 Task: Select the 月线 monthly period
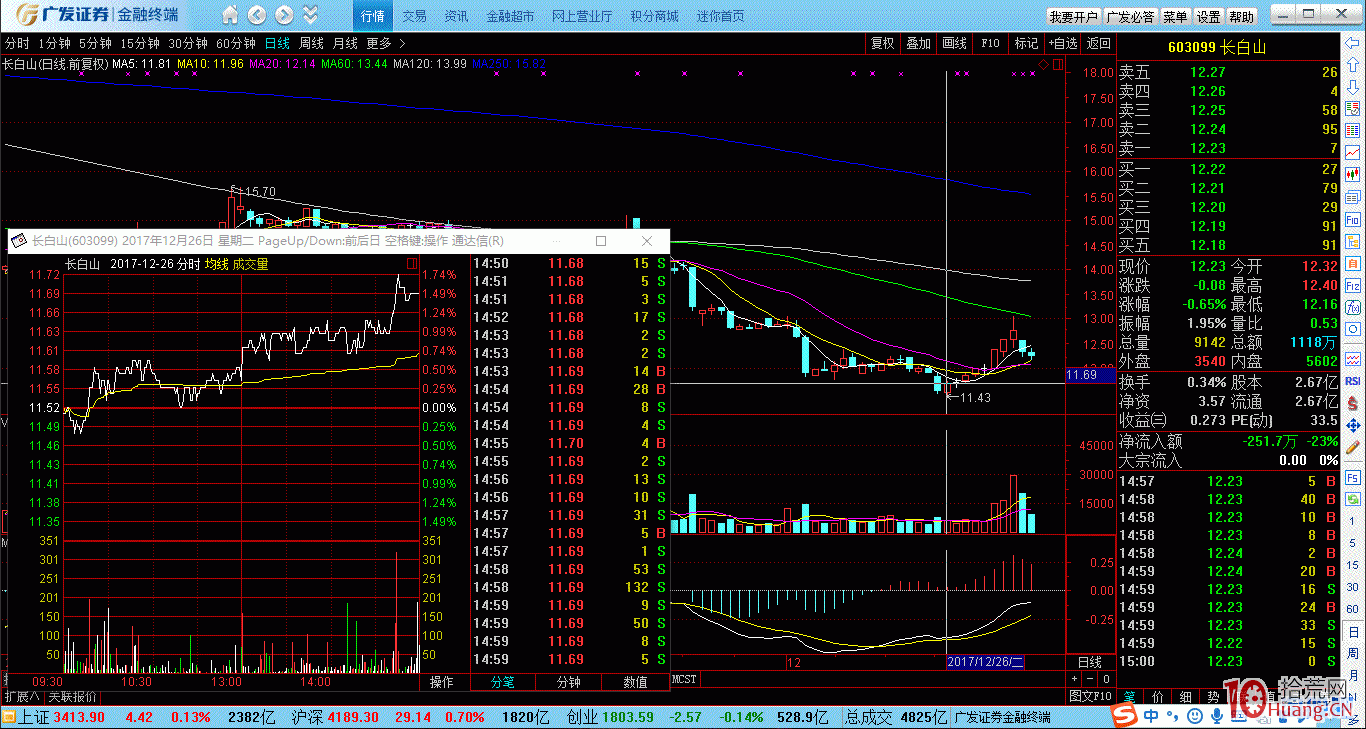click(345, 44)
